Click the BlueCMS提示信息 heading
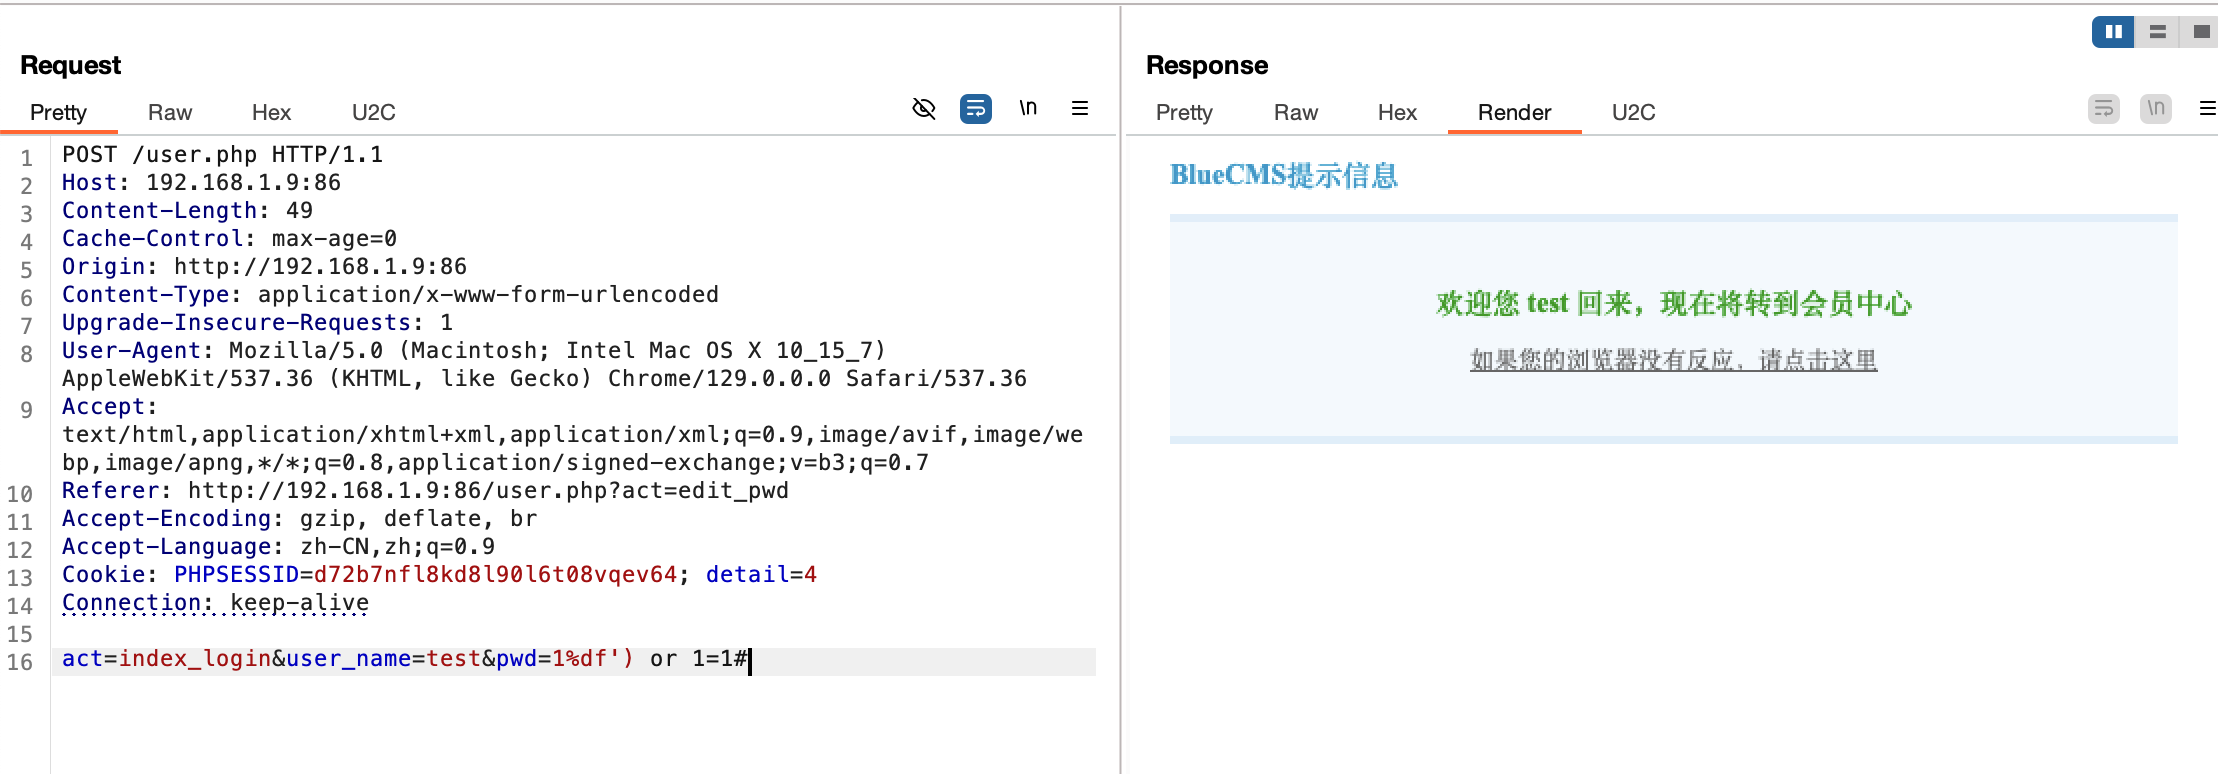Image resolution: width=2218 pixels, height=774 pixels. 1284,175
